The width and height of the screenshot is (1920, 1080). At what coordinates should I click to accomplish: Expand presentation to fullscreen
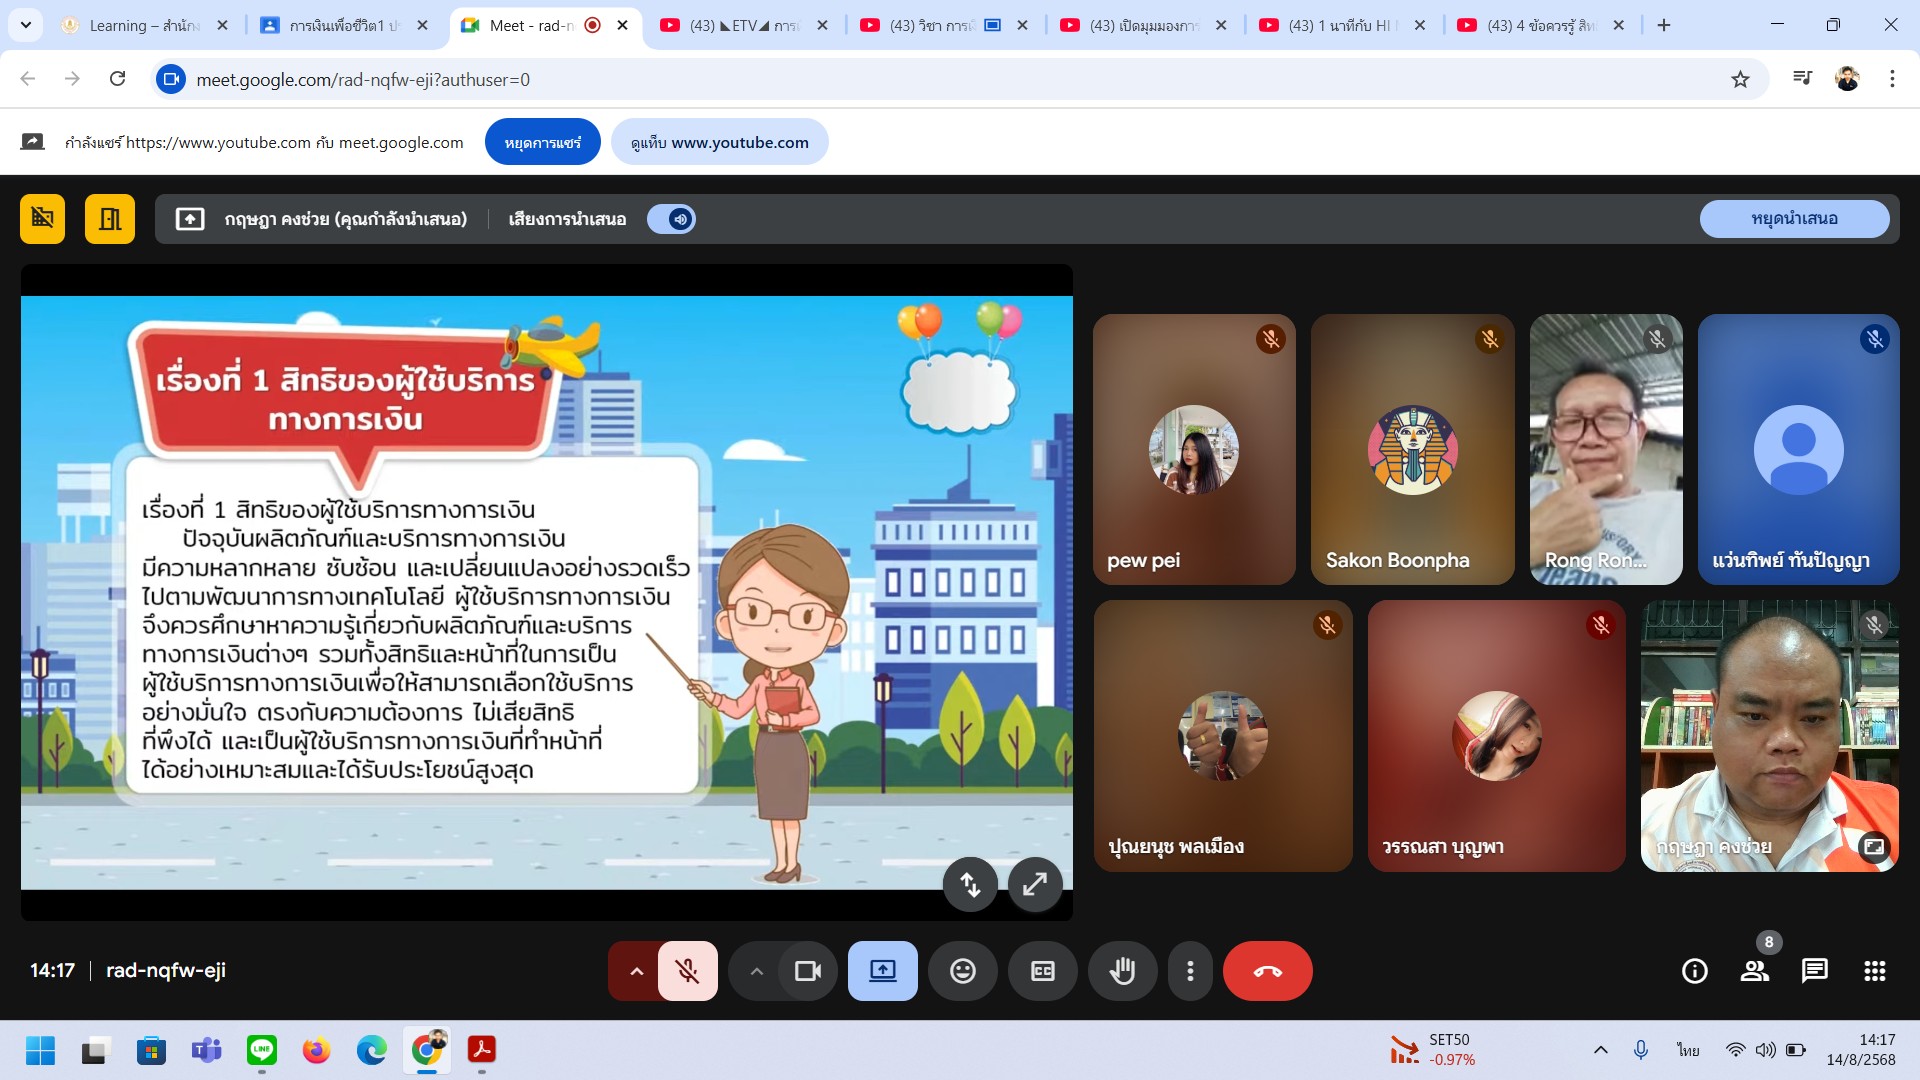[x=1034, y=884]
